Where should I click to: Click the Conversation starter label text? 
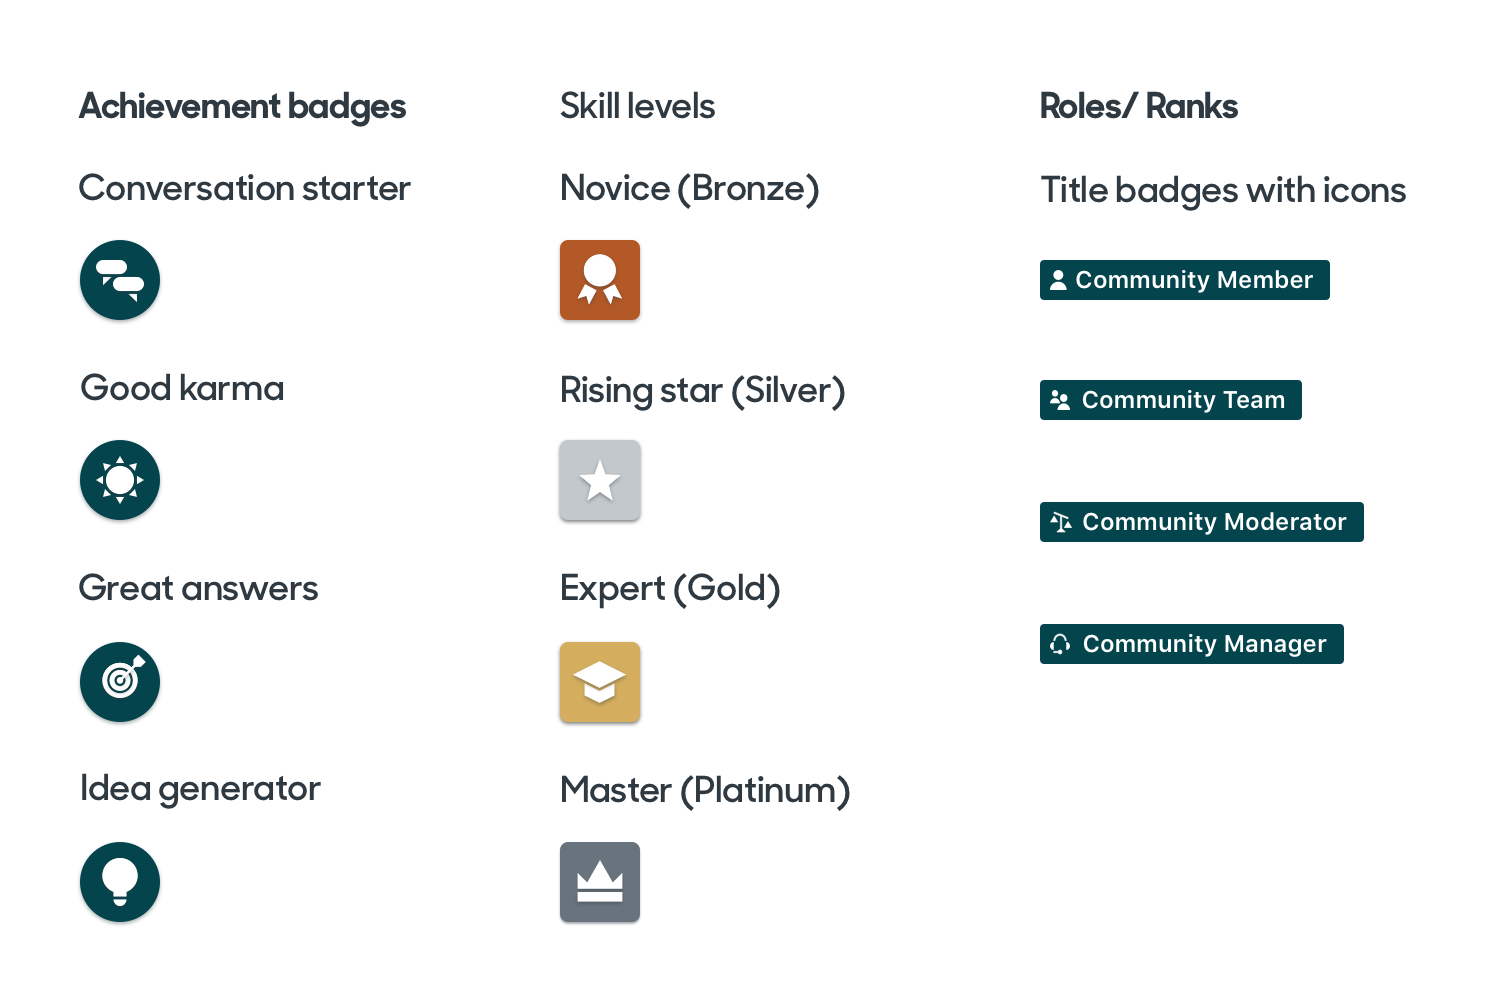click(244, 188)
